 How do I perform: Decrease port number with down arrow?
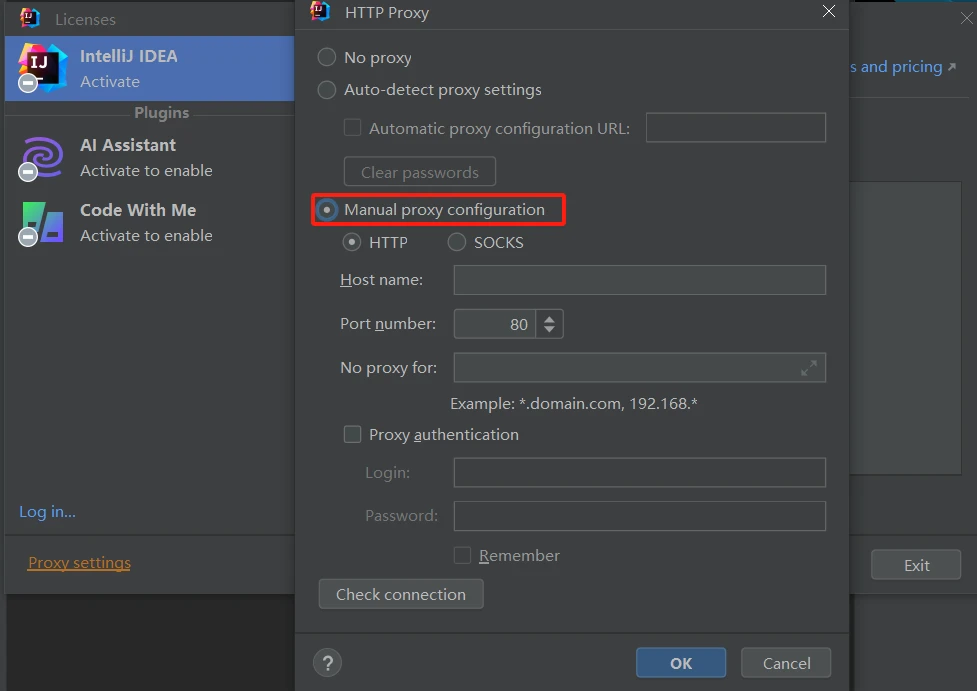click(549, 330)
